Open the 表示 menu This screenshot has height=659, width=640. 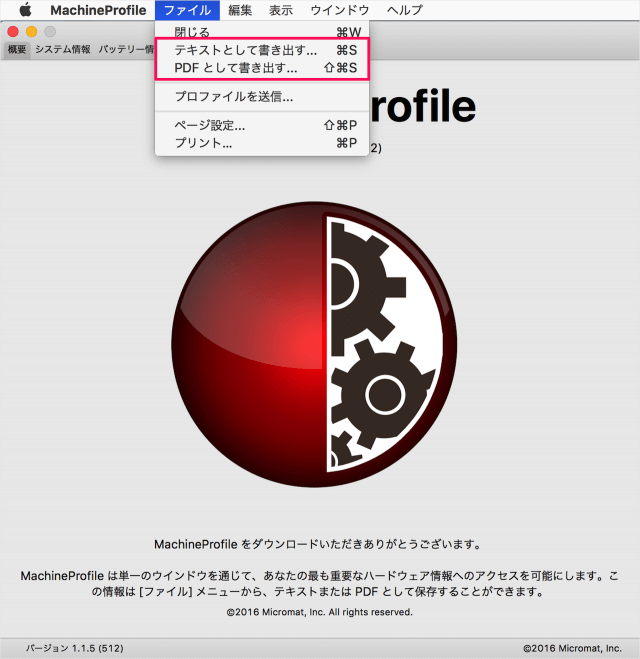click(x=281, y=10)
